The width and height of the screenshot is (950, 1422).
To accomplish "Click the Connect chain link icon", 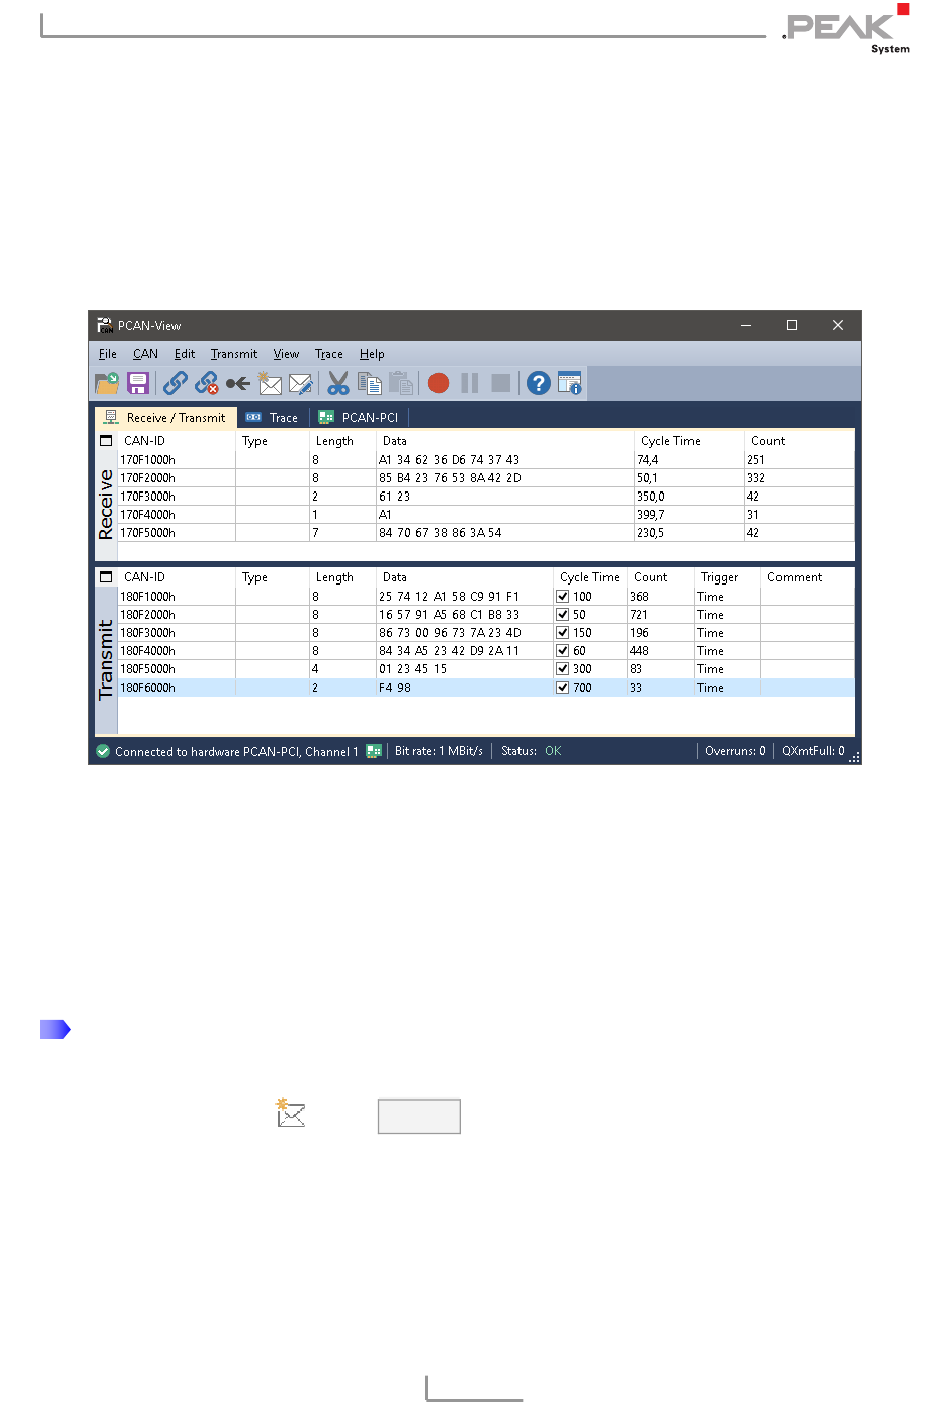I will [175, 383].
